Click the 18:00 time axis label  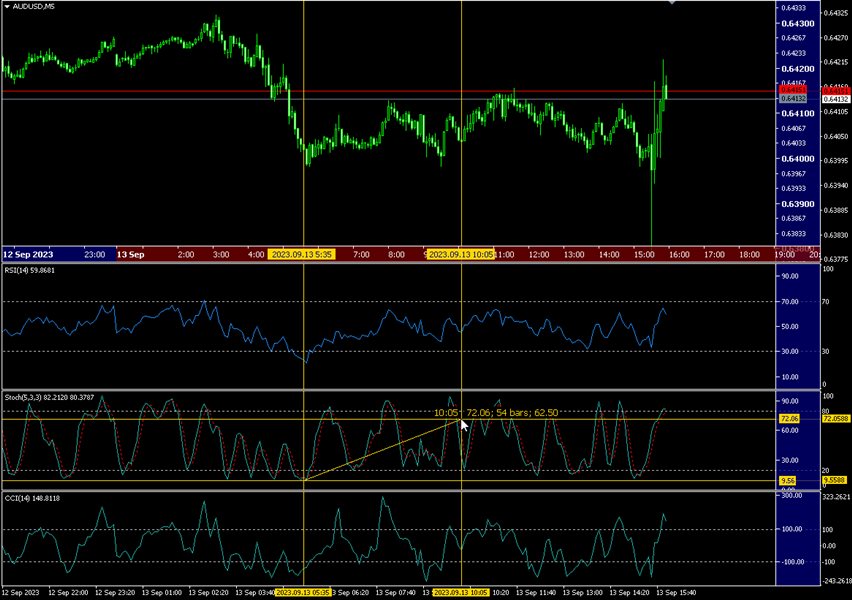[x=749, y=254]
